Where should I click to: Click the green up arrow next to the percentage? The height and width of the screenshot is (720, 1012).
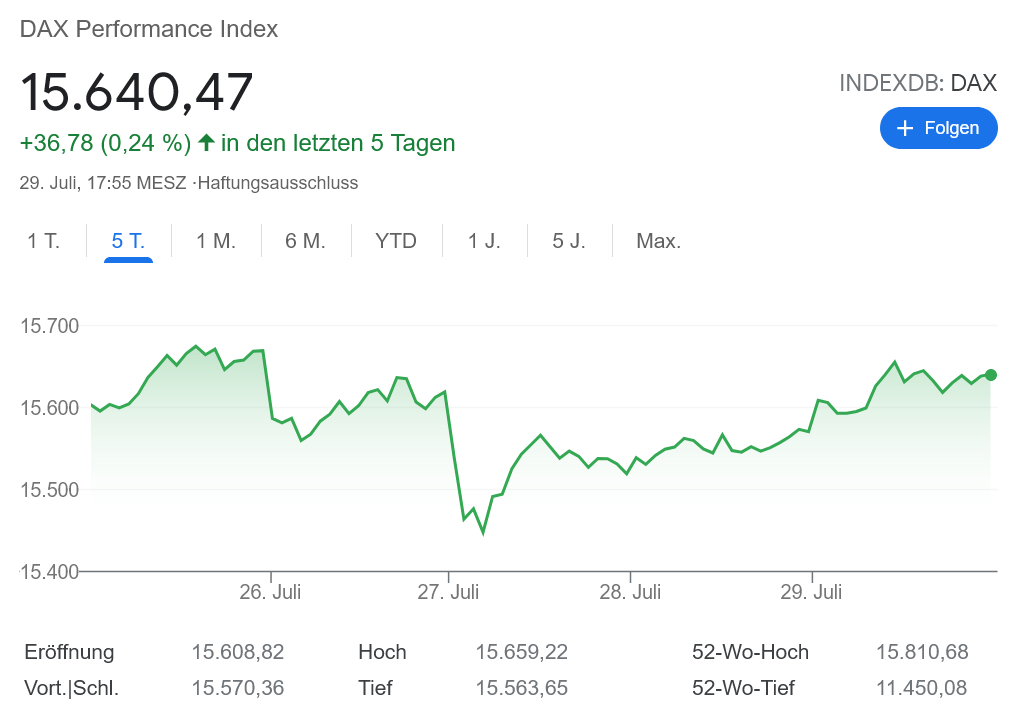(x=205, y=143)
